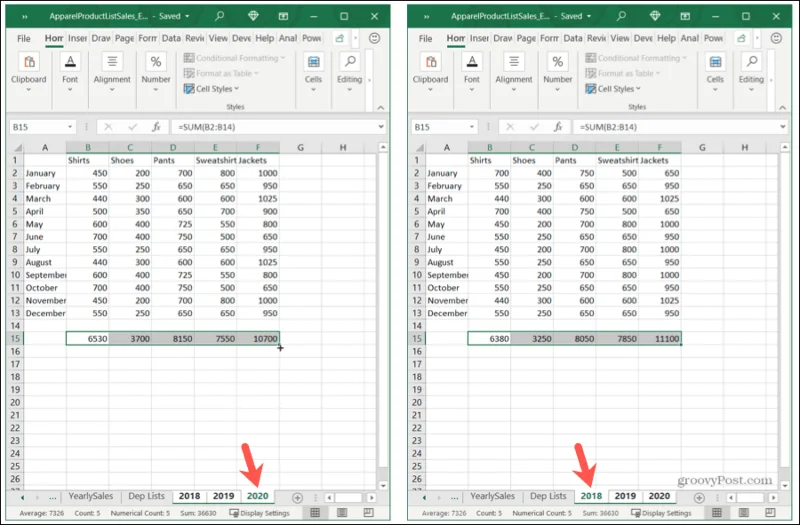
Task: Open Clipboard group in right window
Action: pos(430,72)
